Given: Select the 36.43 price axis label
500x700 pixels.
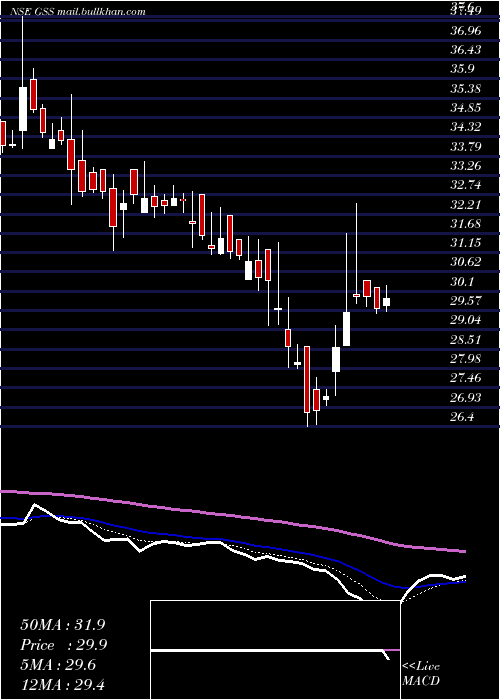Looking at the screenshot, I should click(466, 50).
